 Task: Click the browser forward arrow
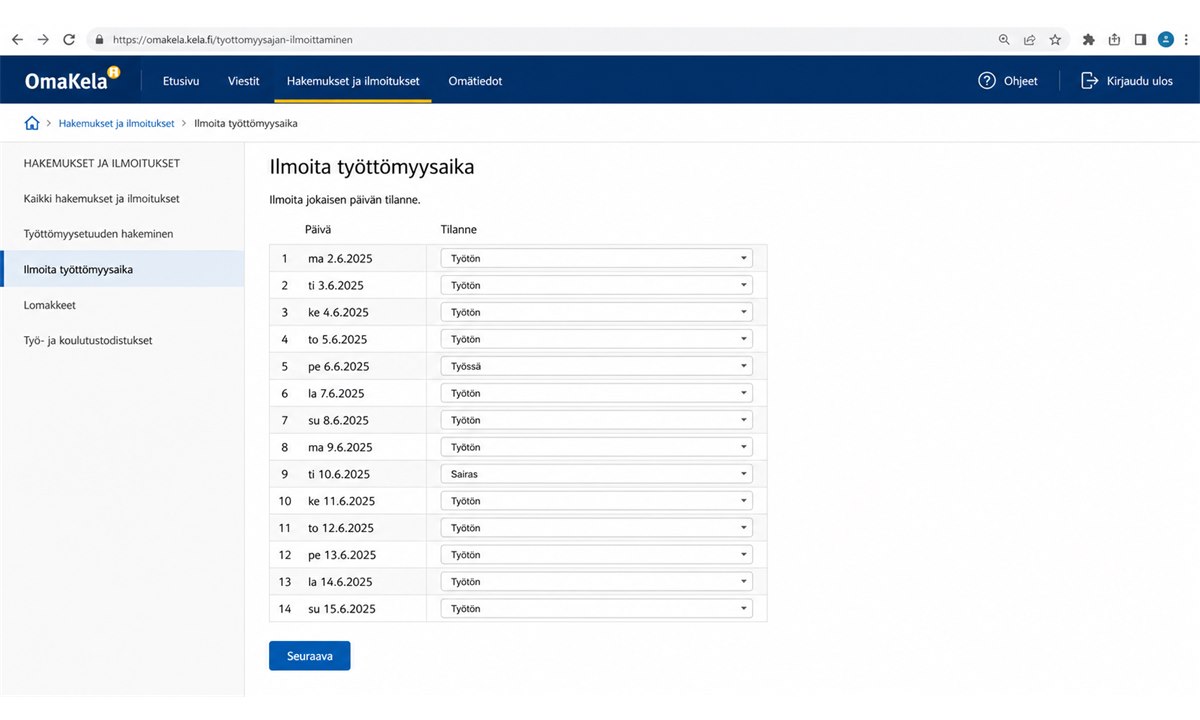pos(43,40)
